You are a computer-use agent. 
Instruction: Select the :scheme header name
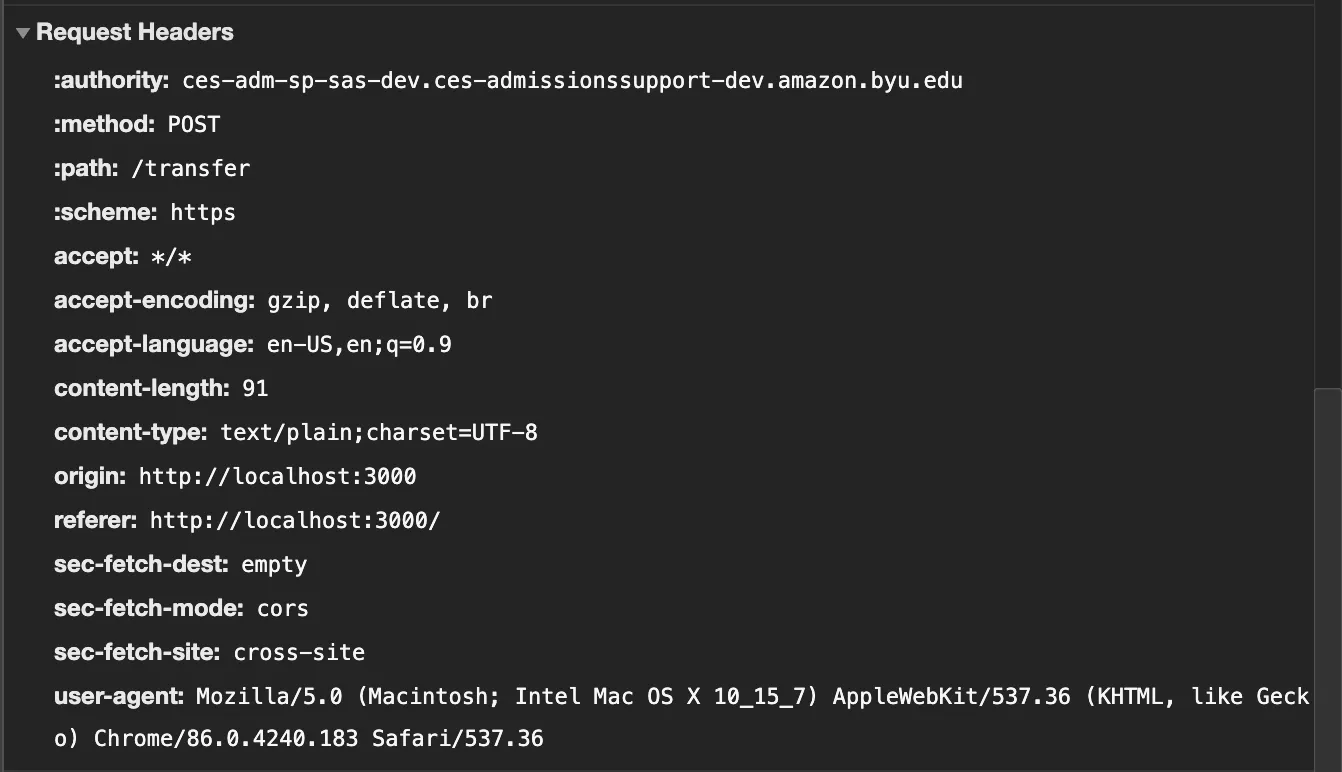106,212
